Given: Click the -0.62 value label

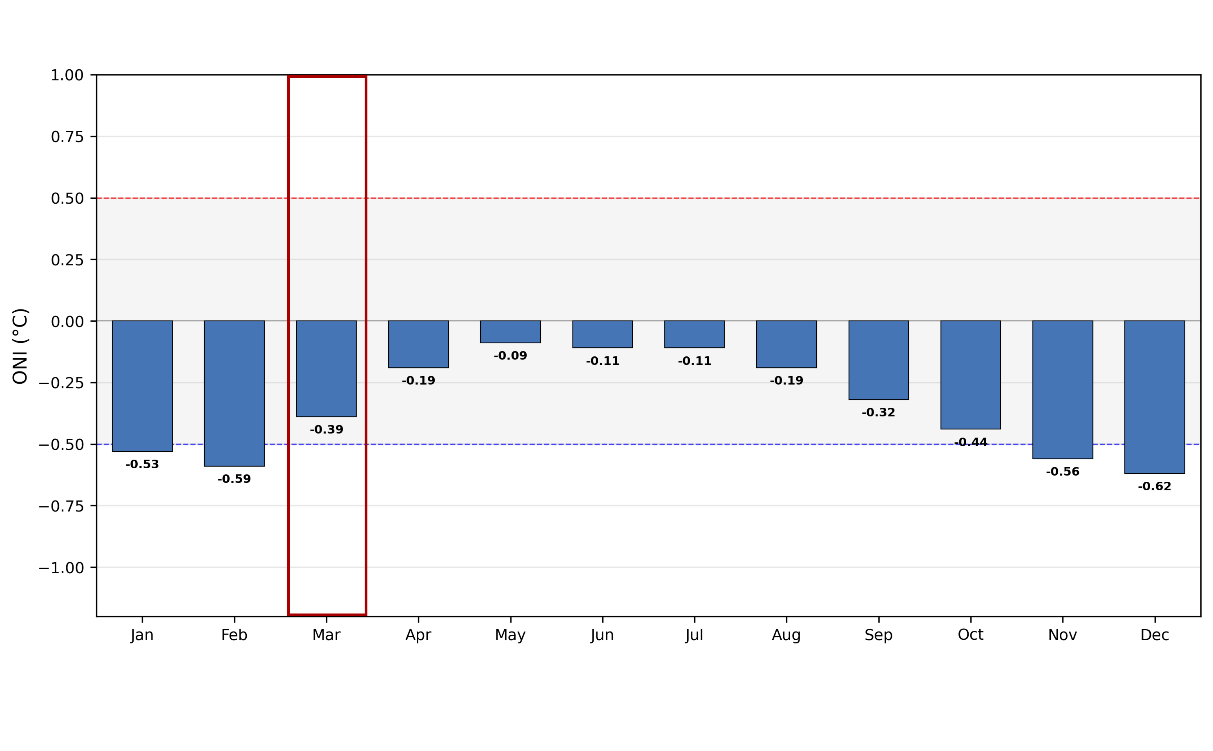Looking at the screenshot, I should coord(1154,486).
